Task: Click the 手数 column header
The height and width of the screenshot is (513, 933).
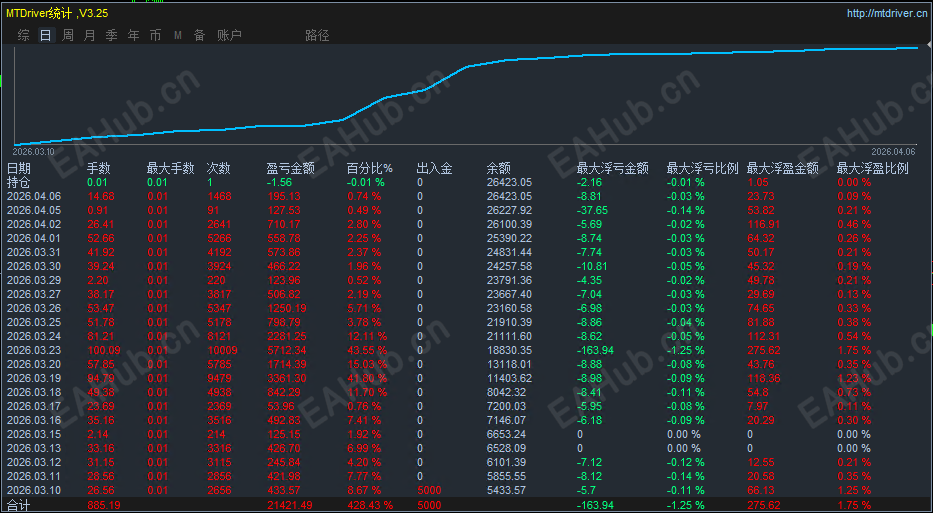Action: (x=99, y=169)
